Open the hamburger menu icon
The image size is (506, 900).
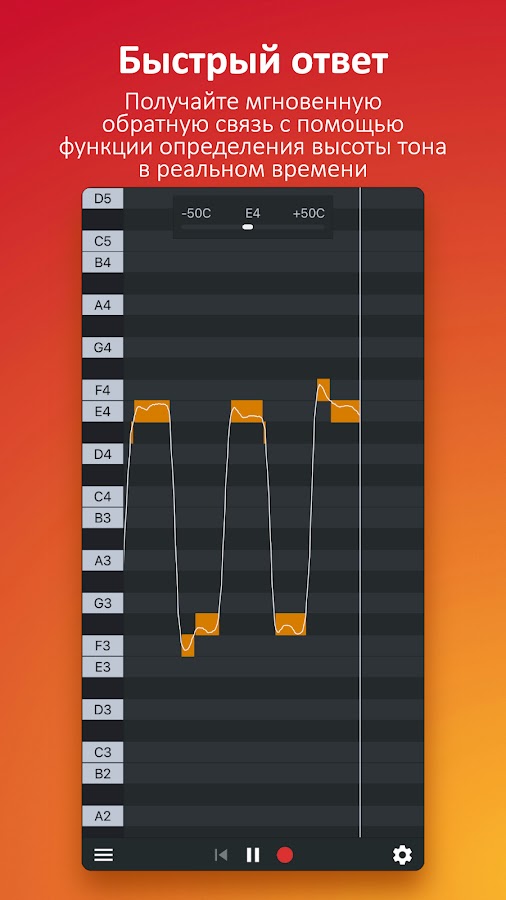103,855
